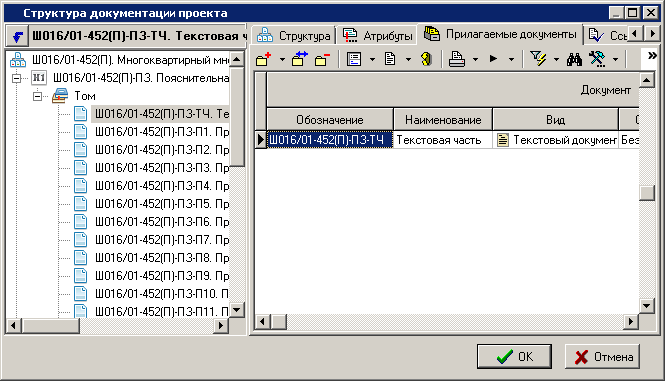The height and width of the screenshot is (381, 665).
Task: Select the Ш016/01-452(П)-ПЗ-П6 tree item
Action: (161, 222)
